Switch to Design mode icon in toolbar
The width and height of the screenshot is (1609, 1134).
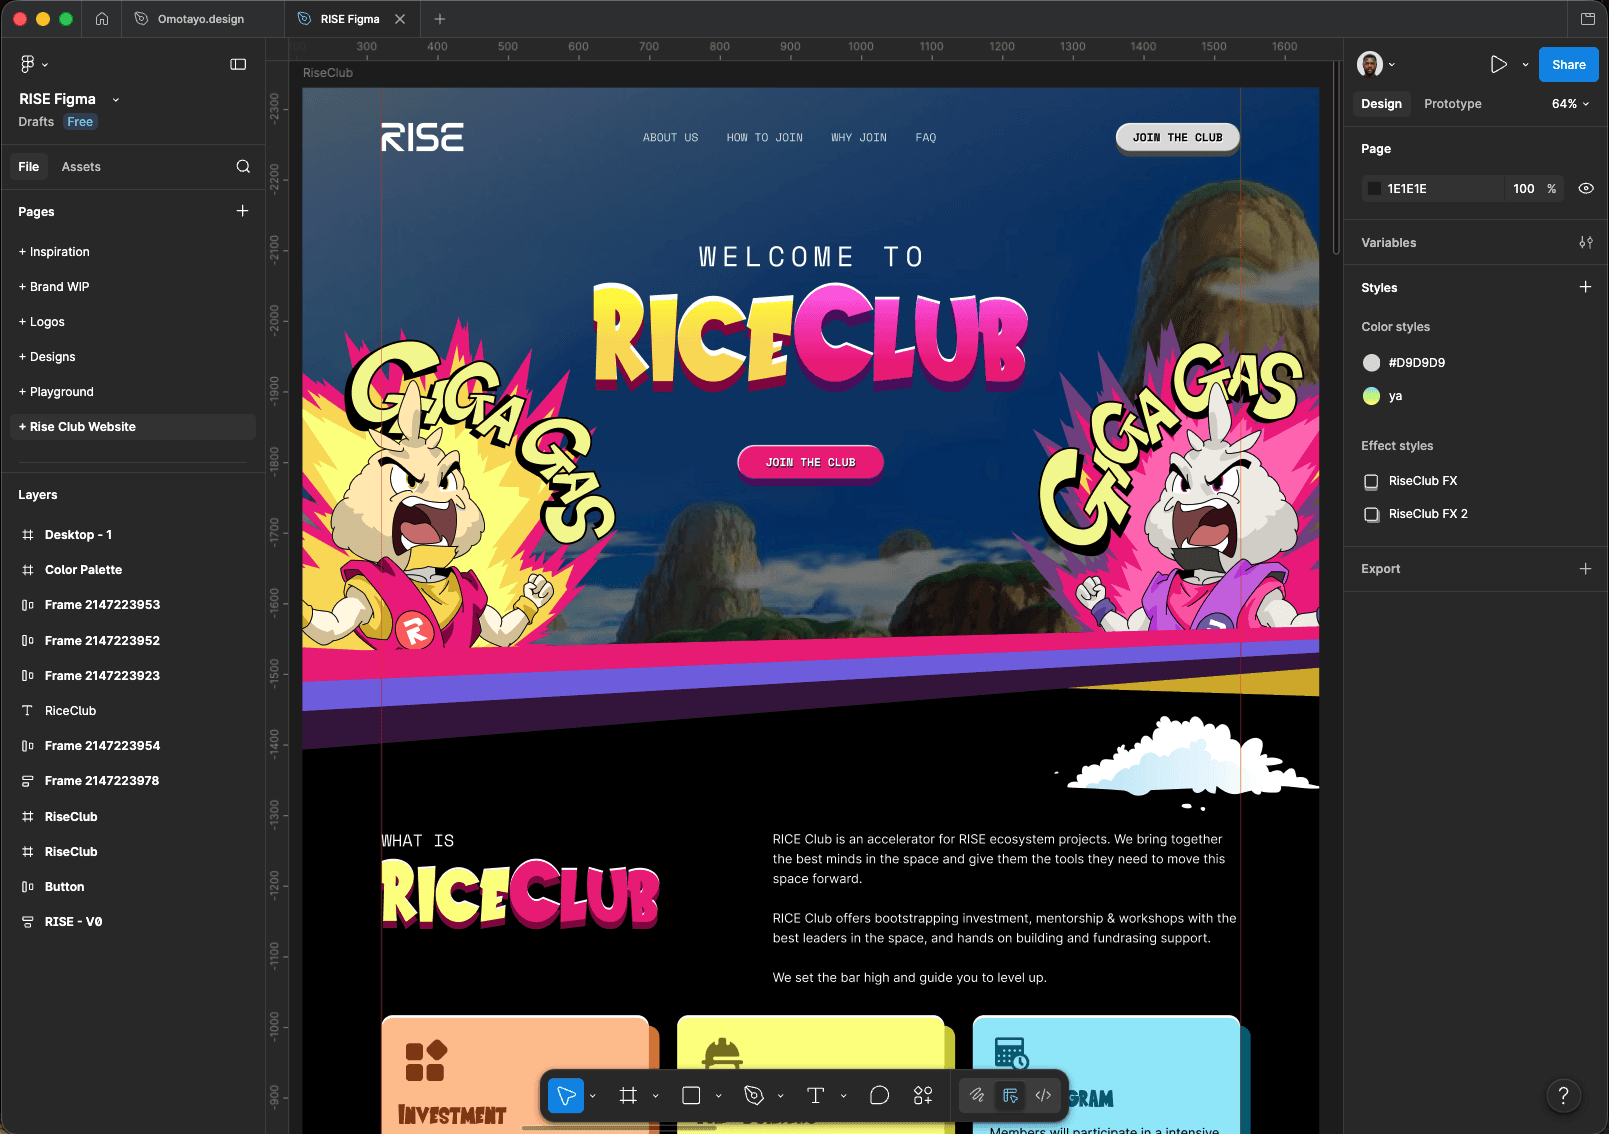point(1010,1096)
